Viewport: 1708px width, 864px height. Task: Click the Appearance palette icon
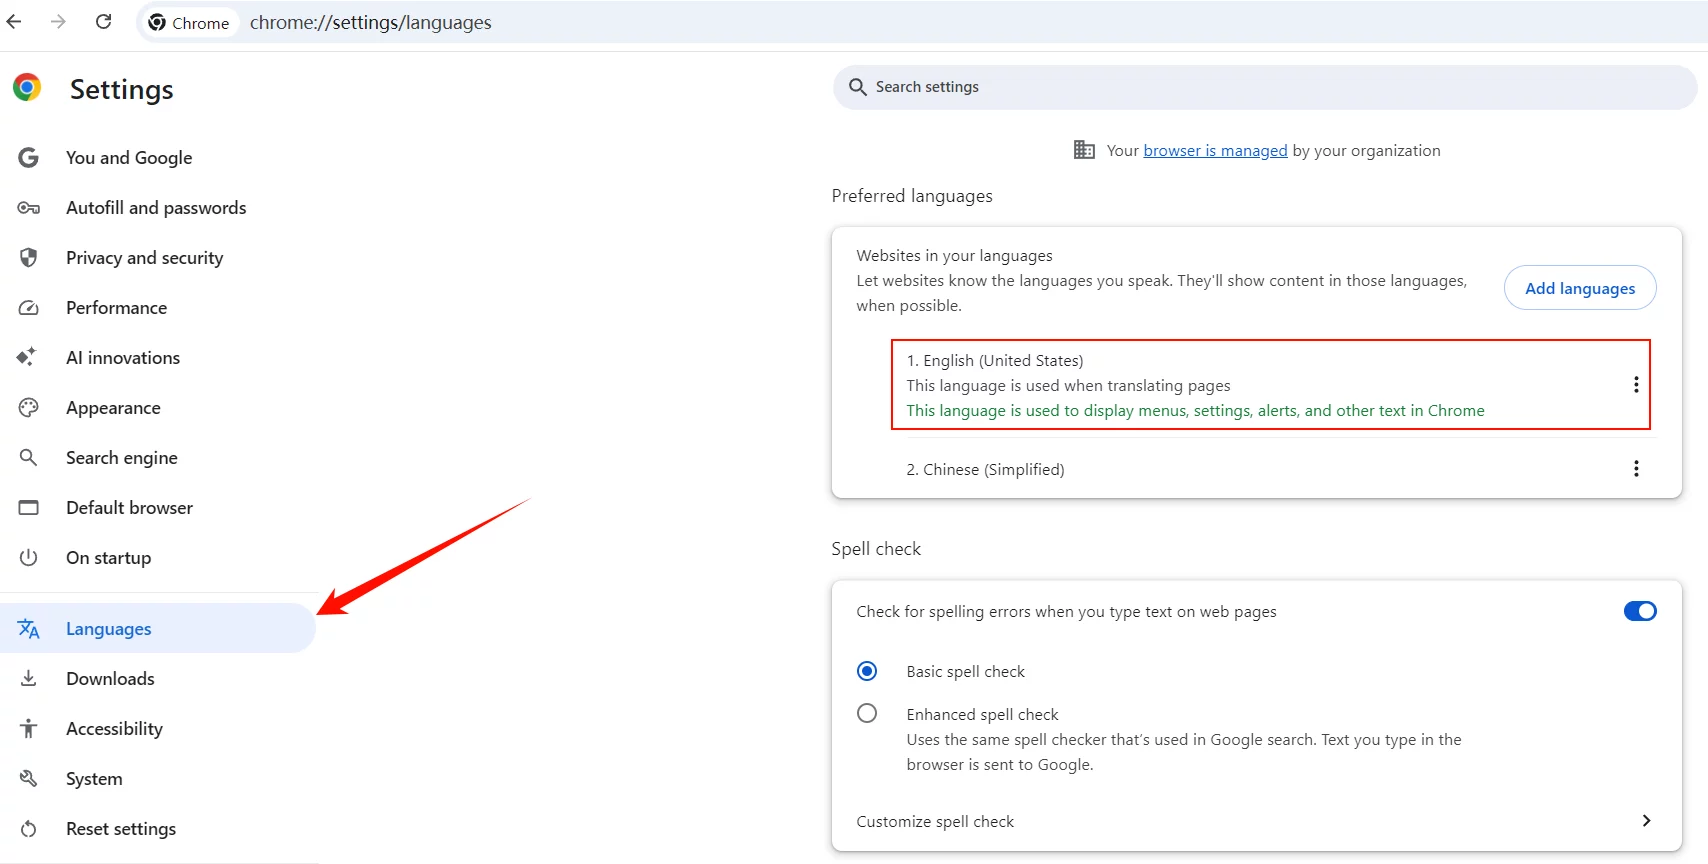29,408
